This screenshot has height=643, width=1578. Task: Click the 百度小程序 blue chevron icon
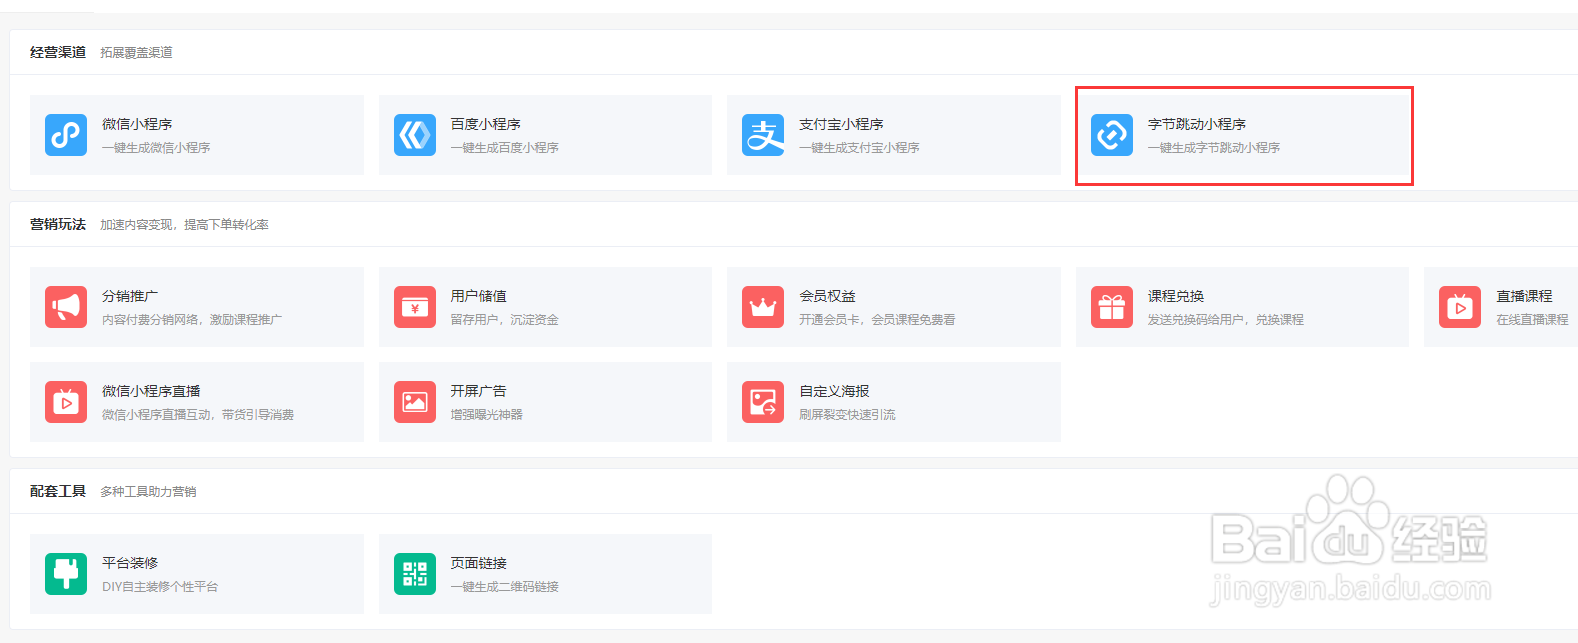[x=415, y=135]
